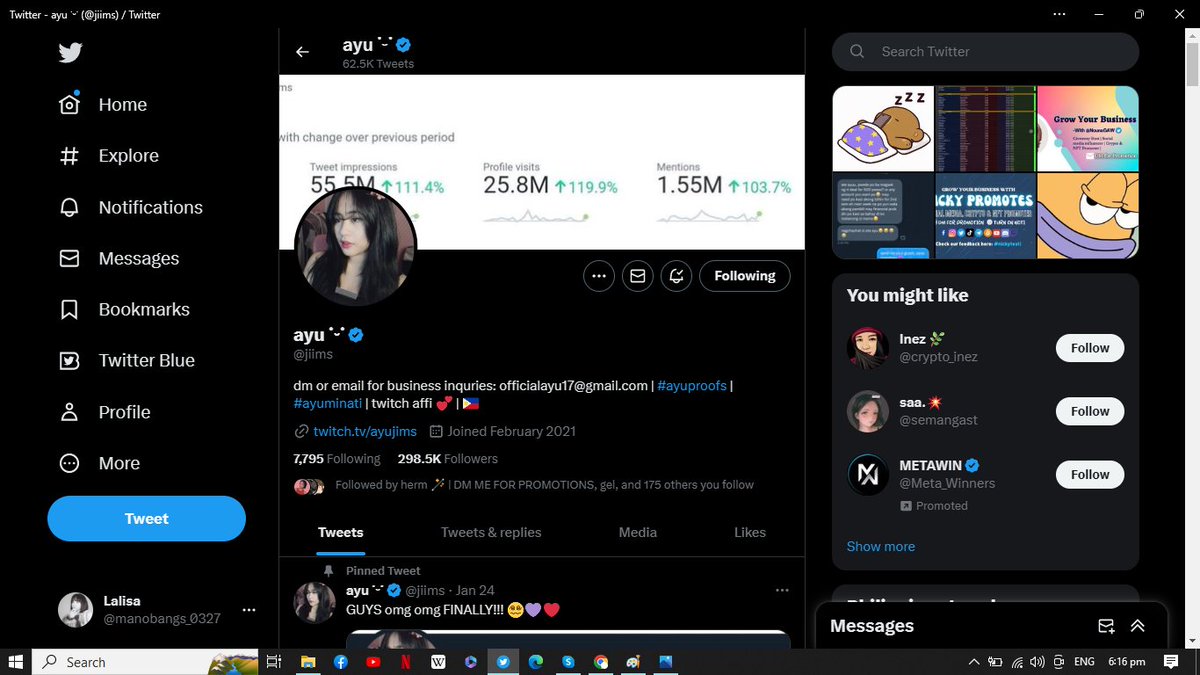
Task: Switch to the Media tab
Action: pyautogui.click(x=637, y=532)
